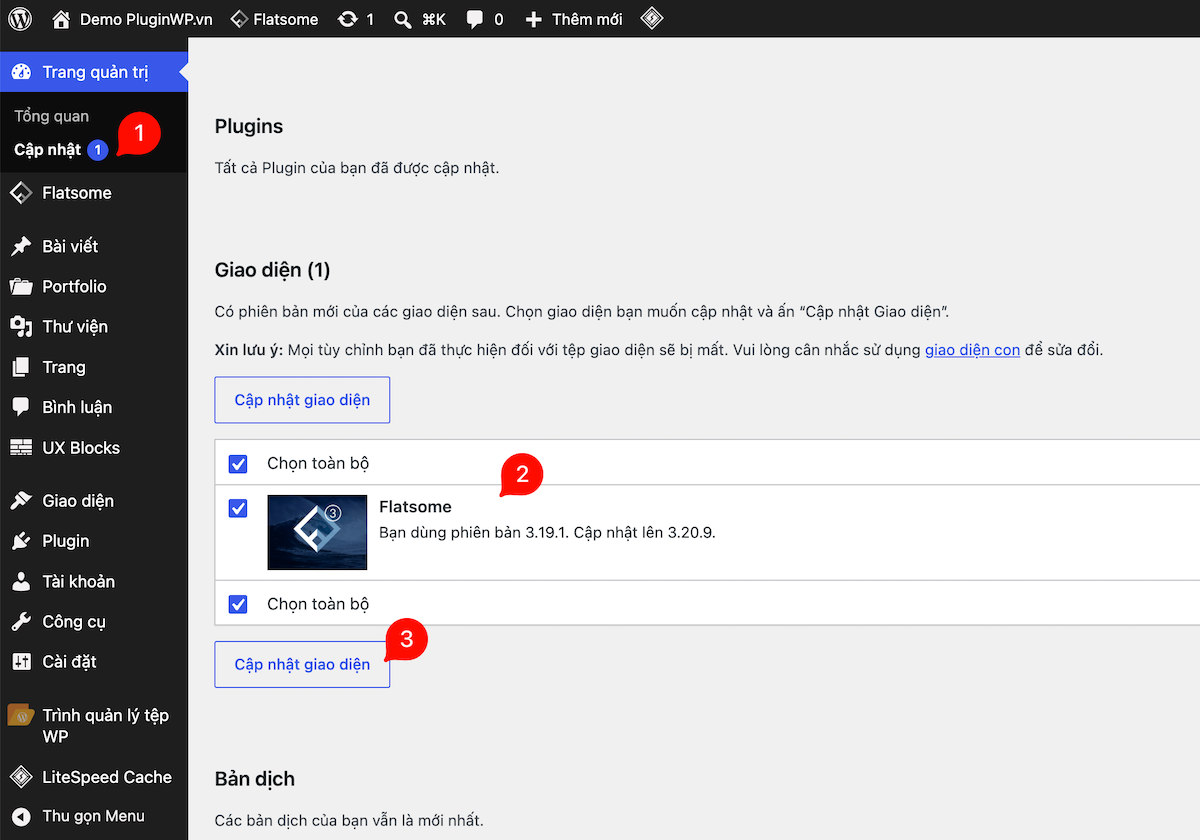The image size is (1200, 840).
Task: Click the speech bubble icon for Bình luận
Action: (21, 407)
